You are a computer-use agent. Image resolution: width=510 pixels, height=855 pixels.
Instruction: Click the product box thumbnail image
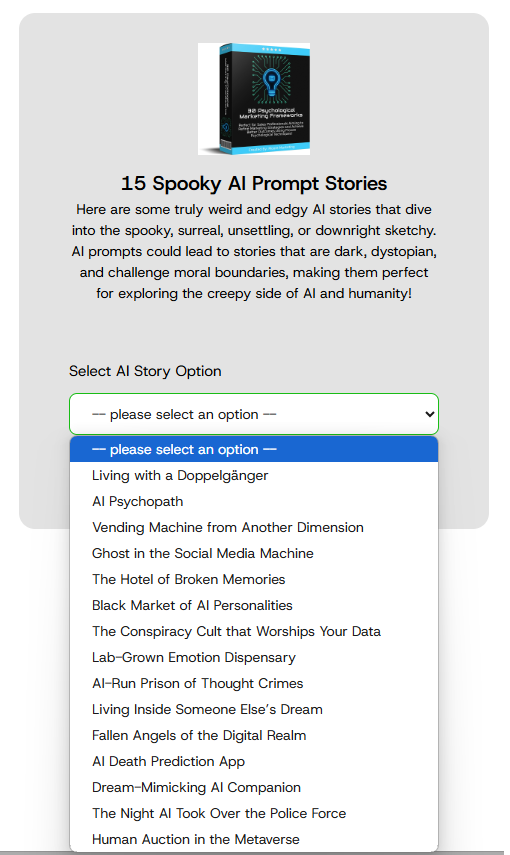[254, 99]
